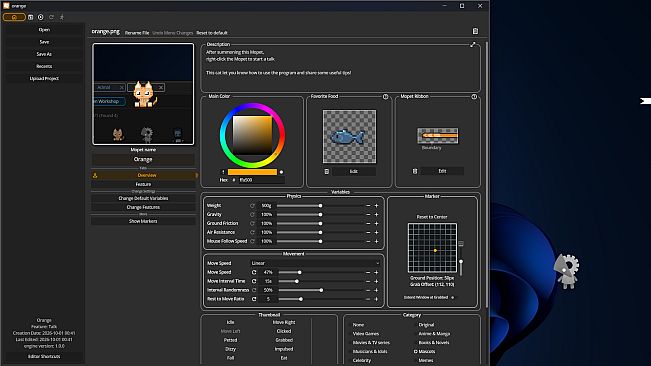
Task: Expand the Description box with arrow icon
Action: point(472,44)
